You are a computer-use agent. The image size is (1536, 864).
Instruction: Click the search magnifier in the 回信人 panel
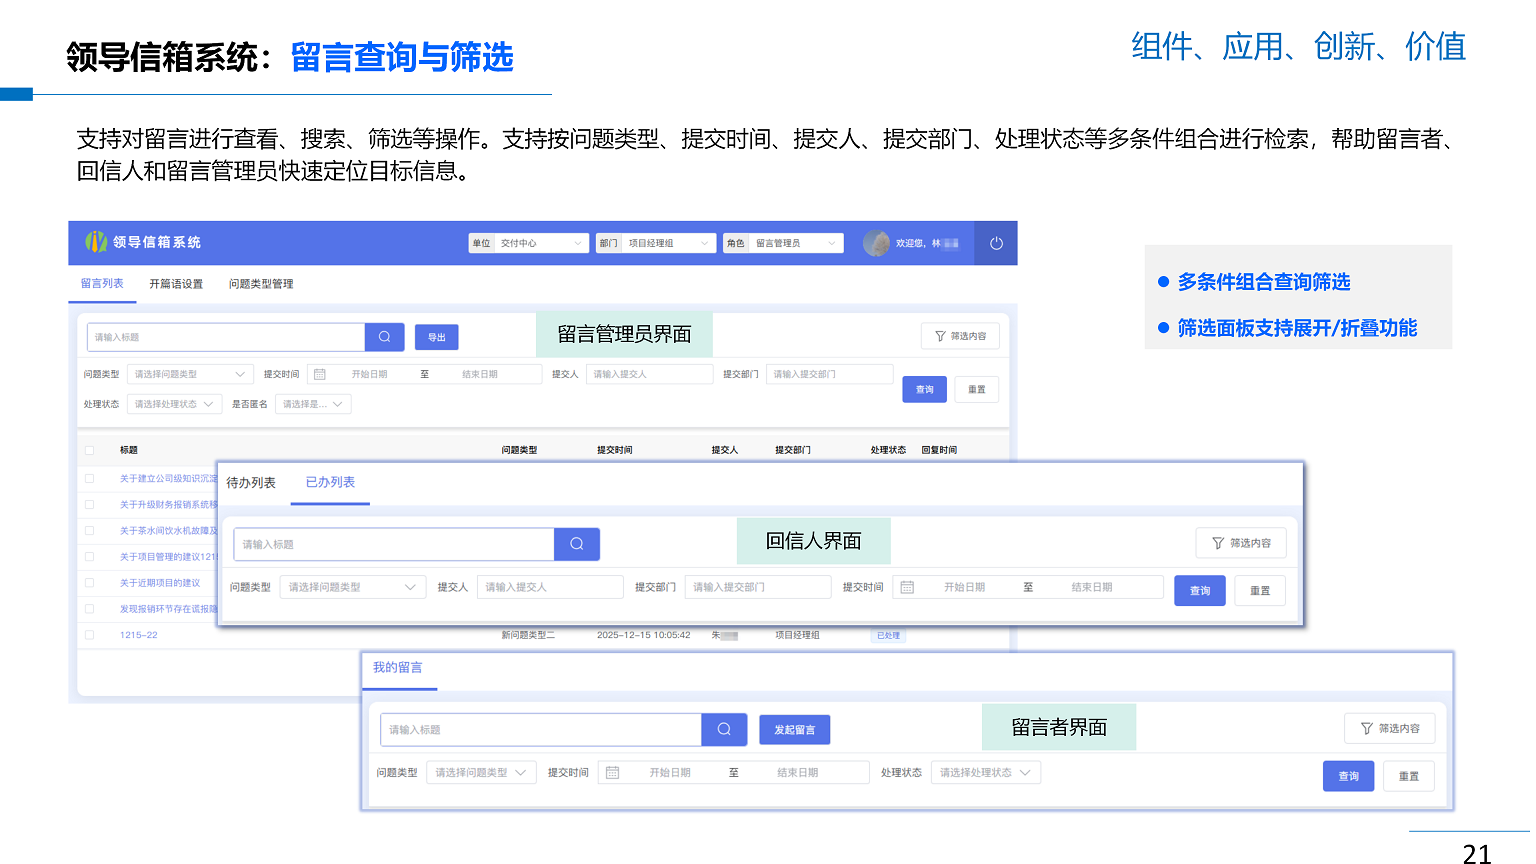pyautogui.click(x=576, y=543)
